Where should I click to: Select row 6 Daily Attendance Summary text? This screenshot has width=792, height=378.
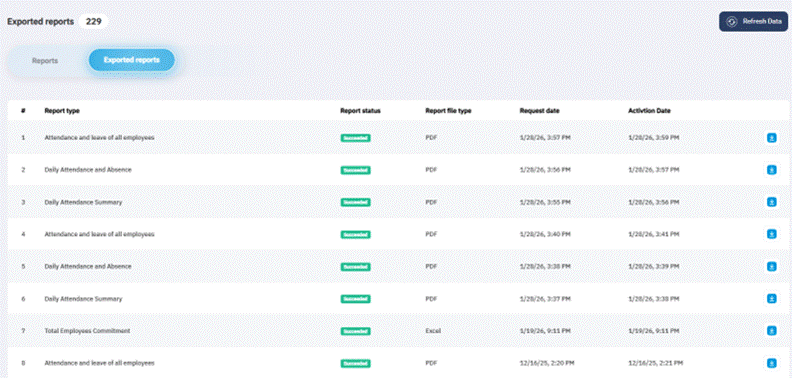(83, 299)
